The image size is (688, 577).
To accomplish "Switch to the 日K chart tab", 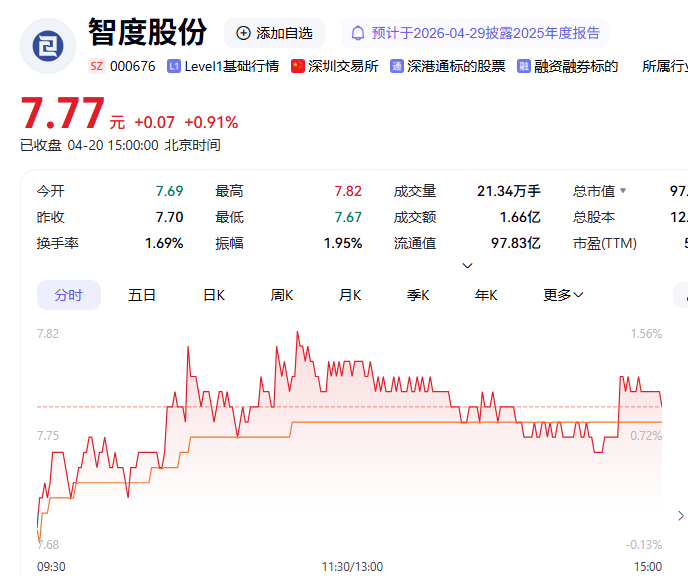I will tap(214, 295).
